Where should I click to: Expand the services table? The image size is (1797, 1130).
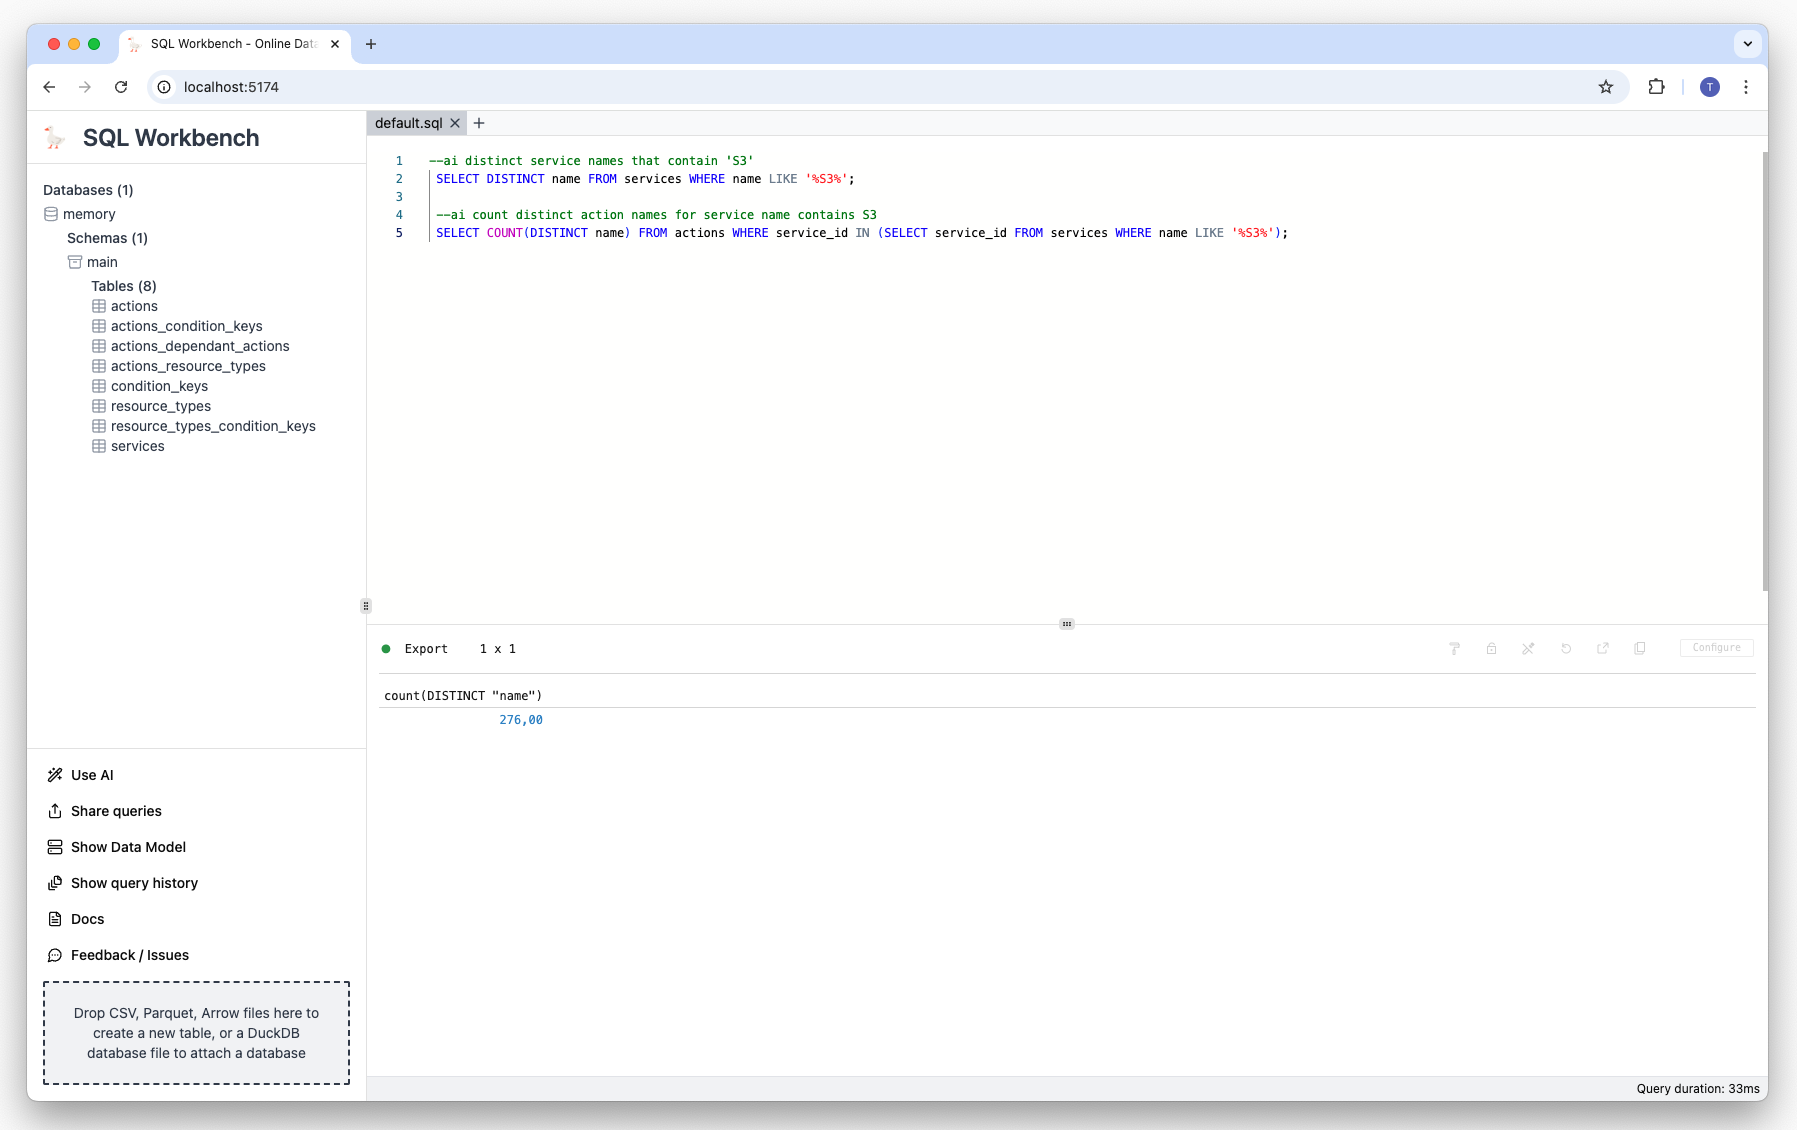pos(137,446)
